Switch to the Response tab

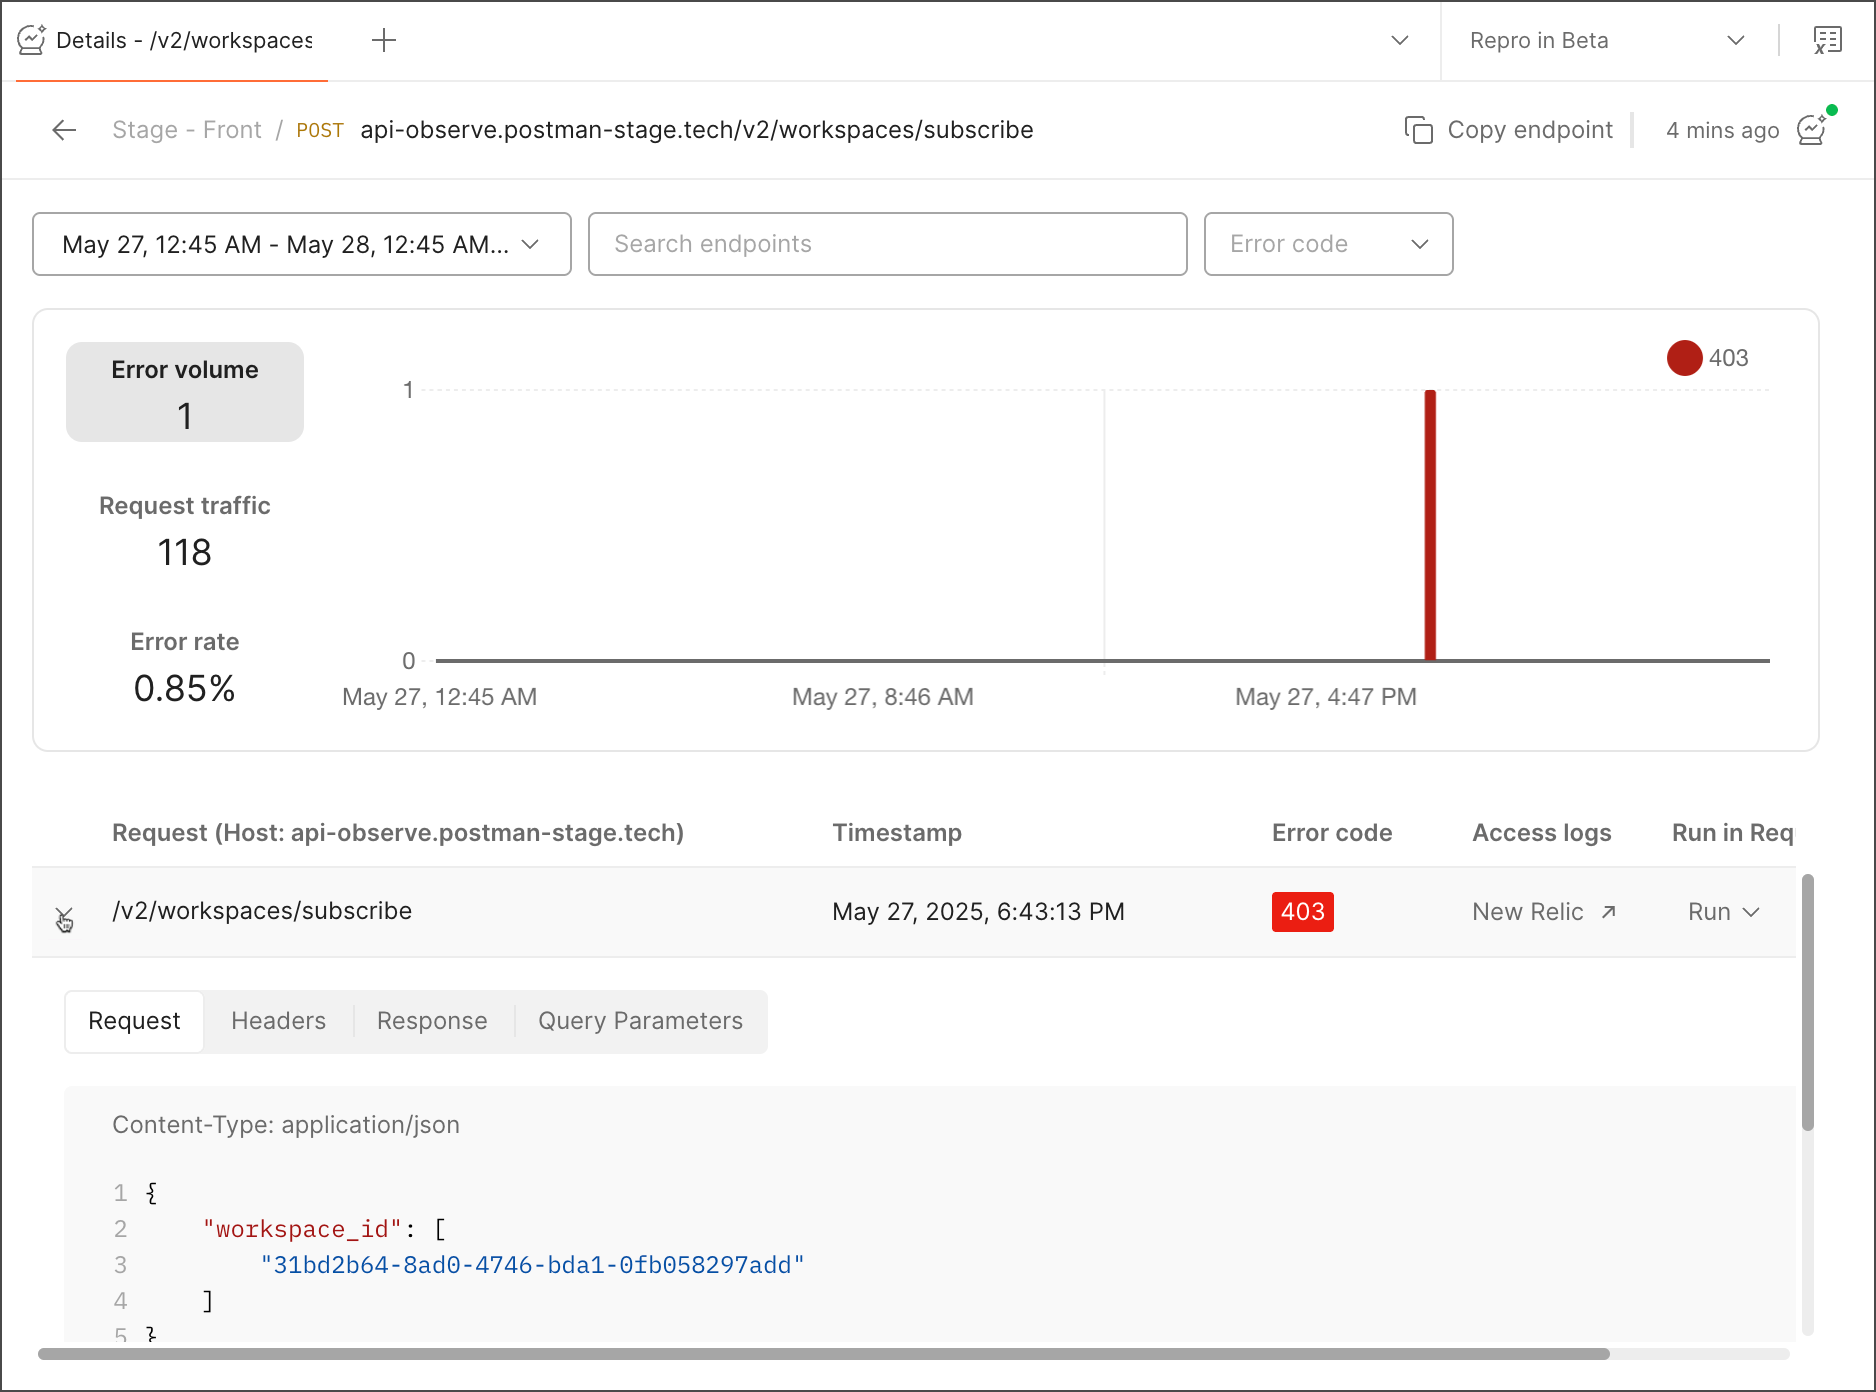tap(432, 1021)
